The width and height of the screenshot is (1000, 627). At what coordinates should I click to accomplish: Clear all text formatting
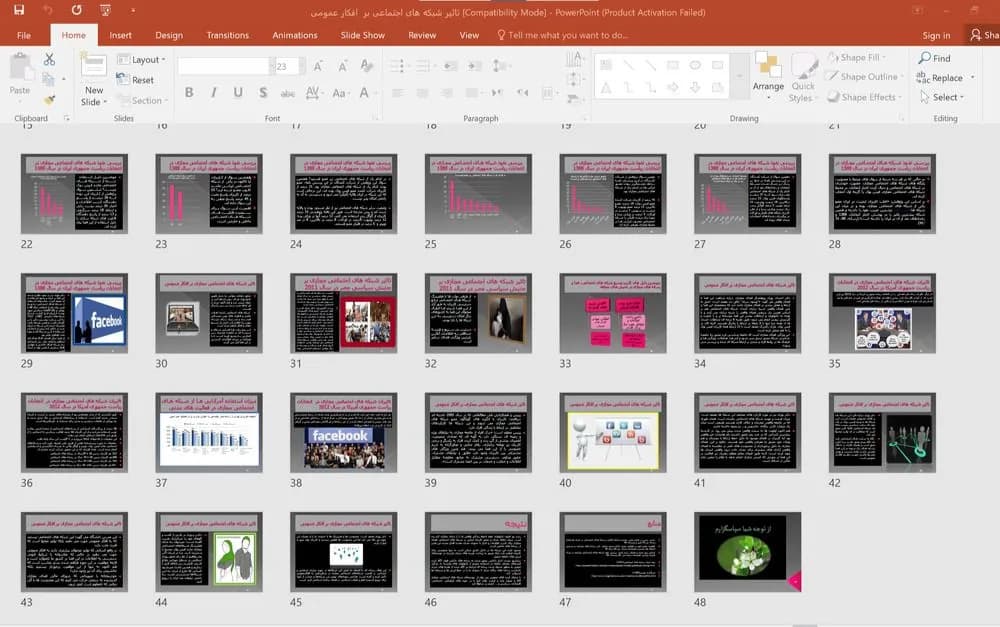(367, 66)
